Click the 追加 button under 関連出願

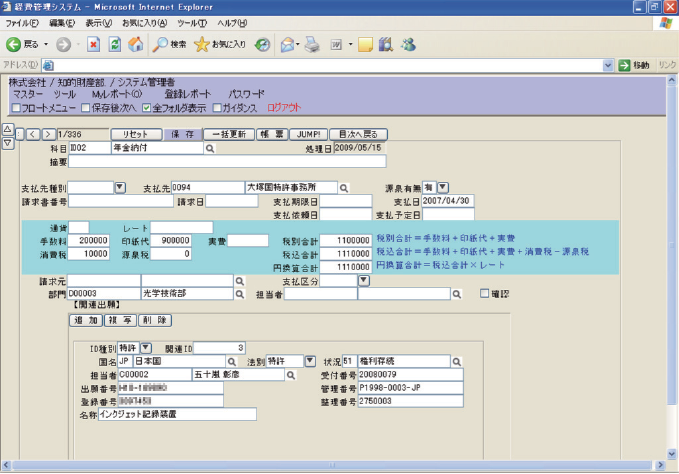point(86,320)
